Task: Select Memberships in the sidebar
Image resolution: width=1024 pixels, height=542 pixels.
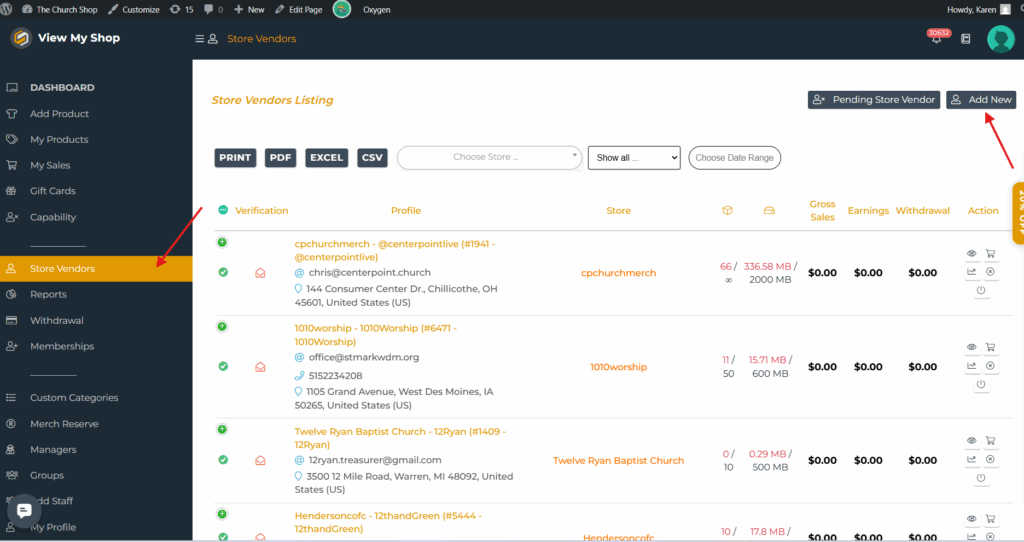Action: (x=62, y=346)
